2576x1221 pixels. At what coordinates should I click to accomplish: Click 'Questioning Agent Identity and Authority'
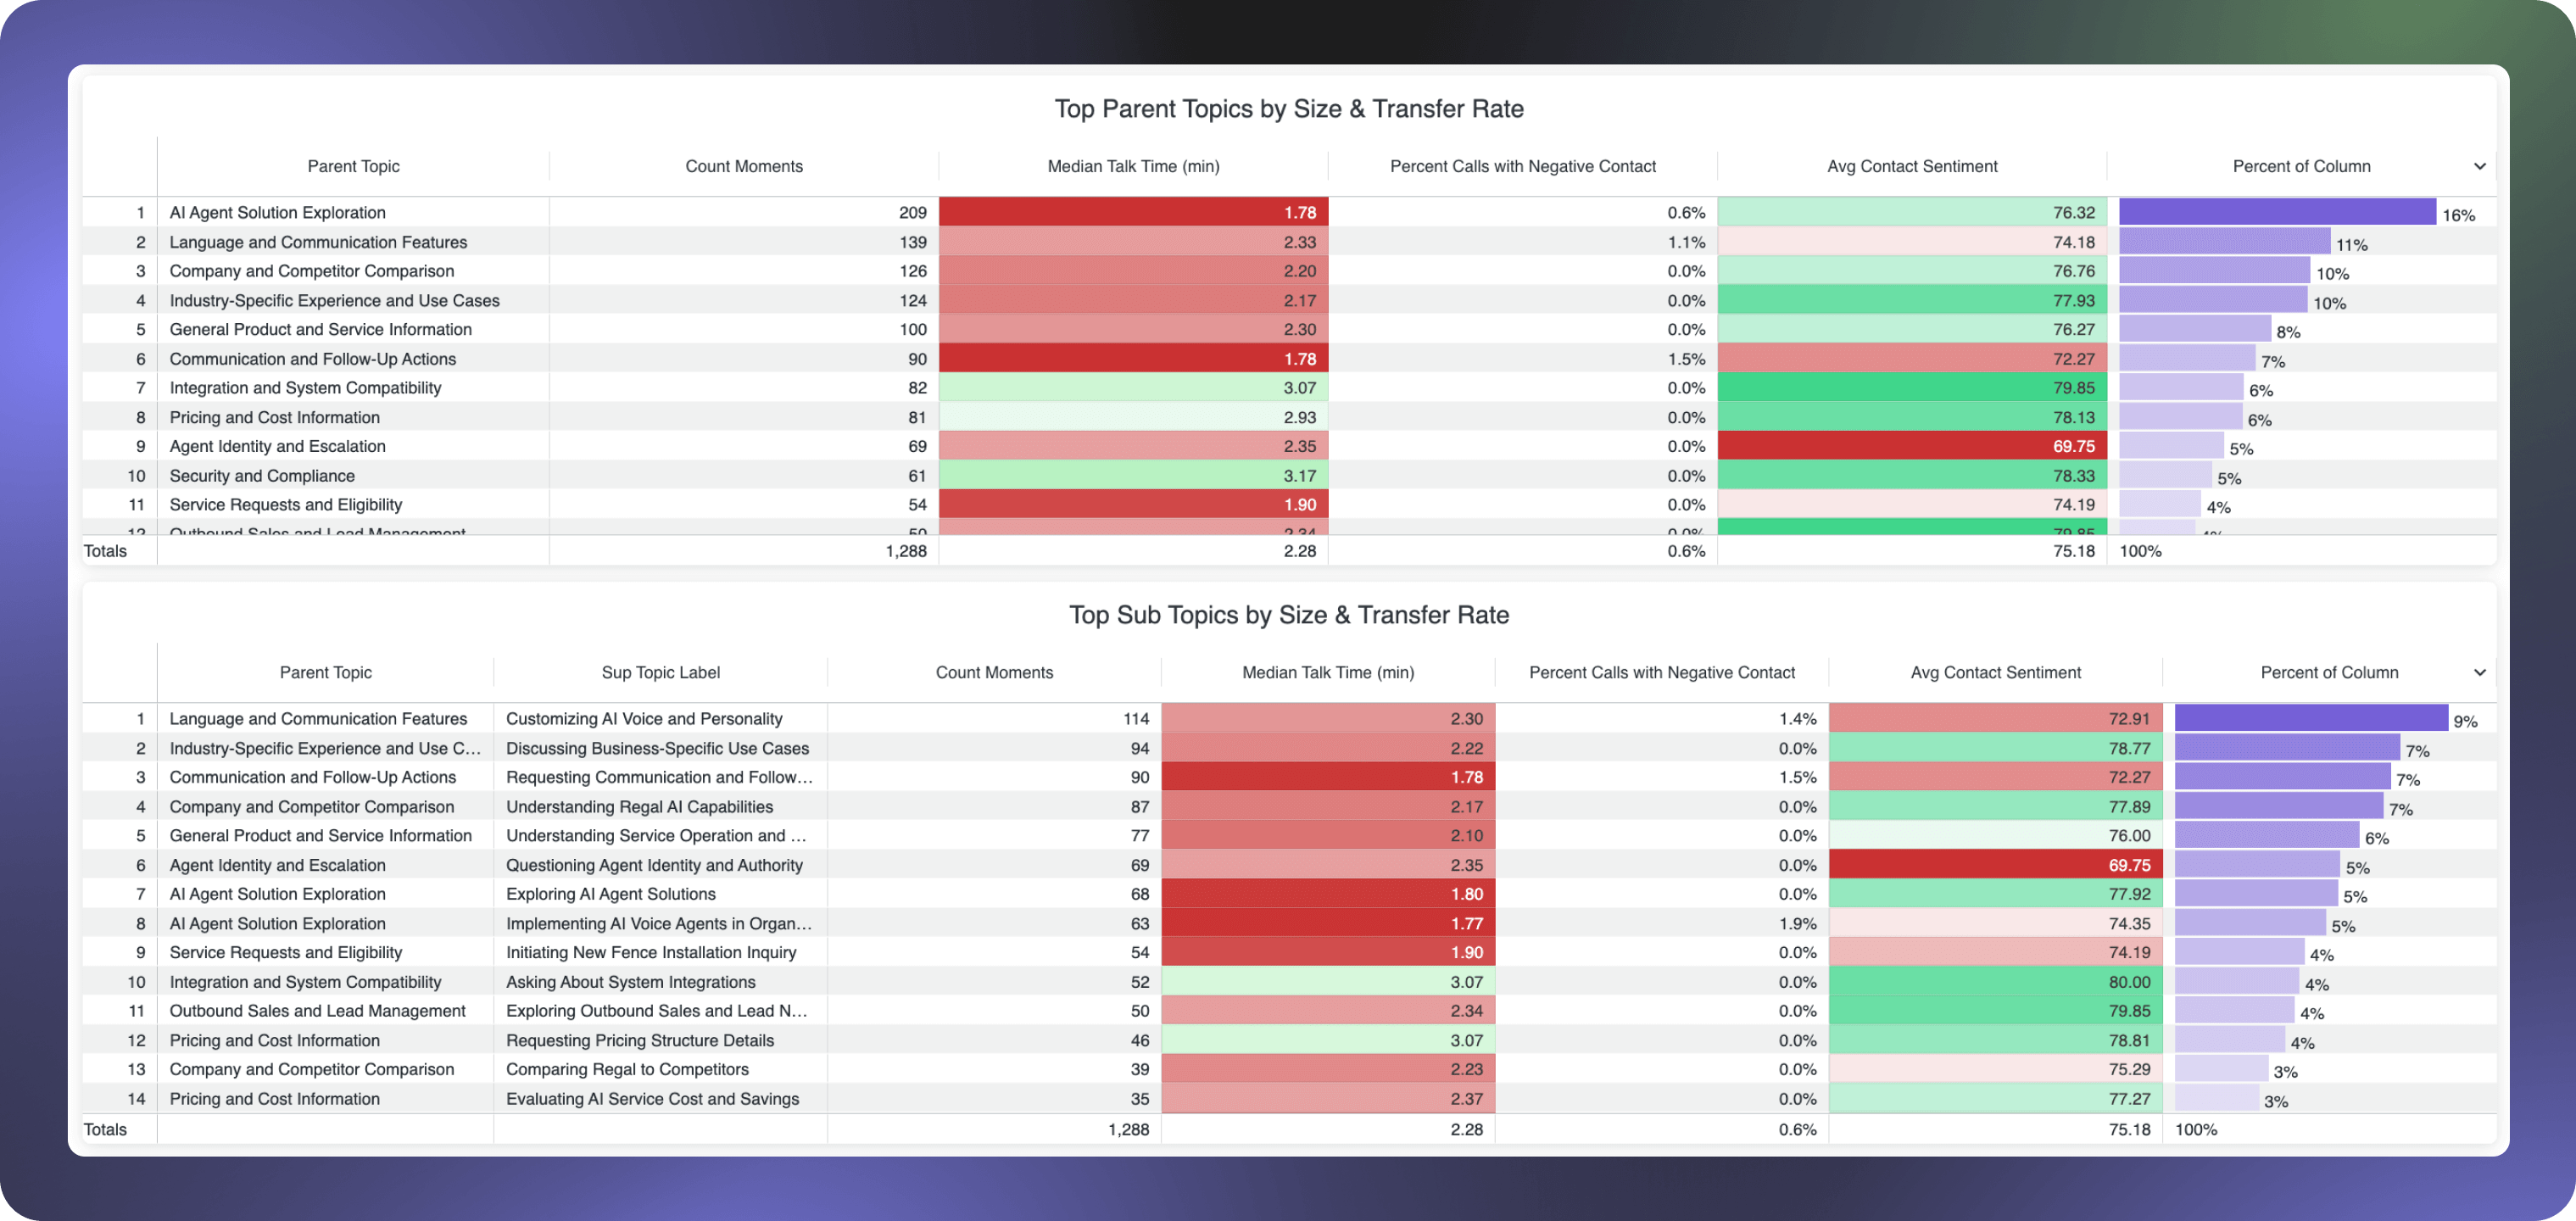click(654, 864)
